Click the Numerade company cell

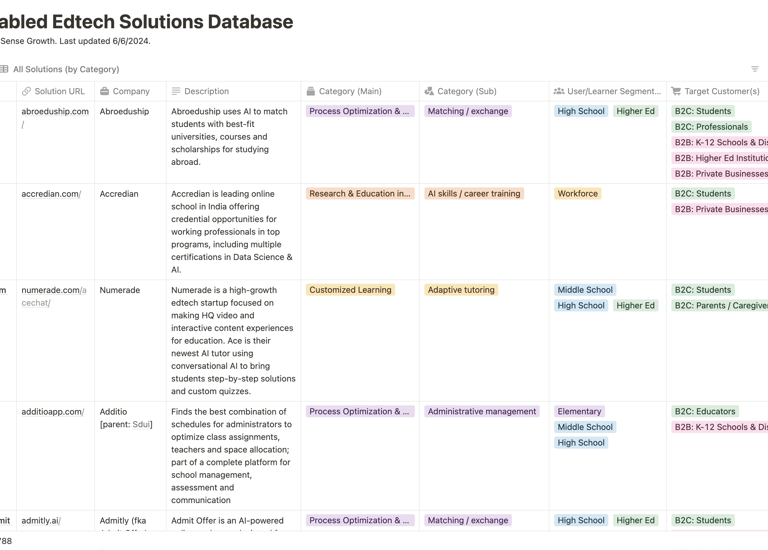coord(120,290)
